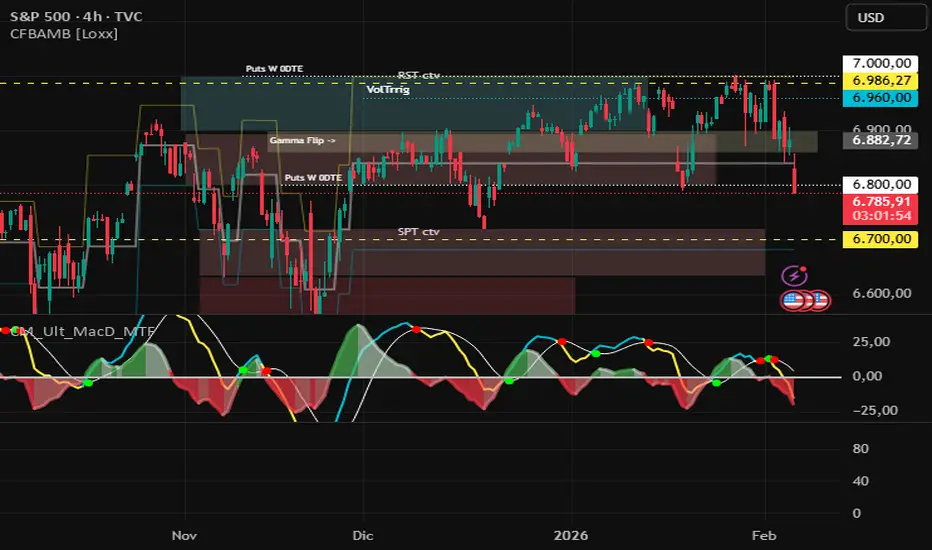932x550 pixels.
Task: Click the 25,00 MACD scale value
Action: coord(871,342)
